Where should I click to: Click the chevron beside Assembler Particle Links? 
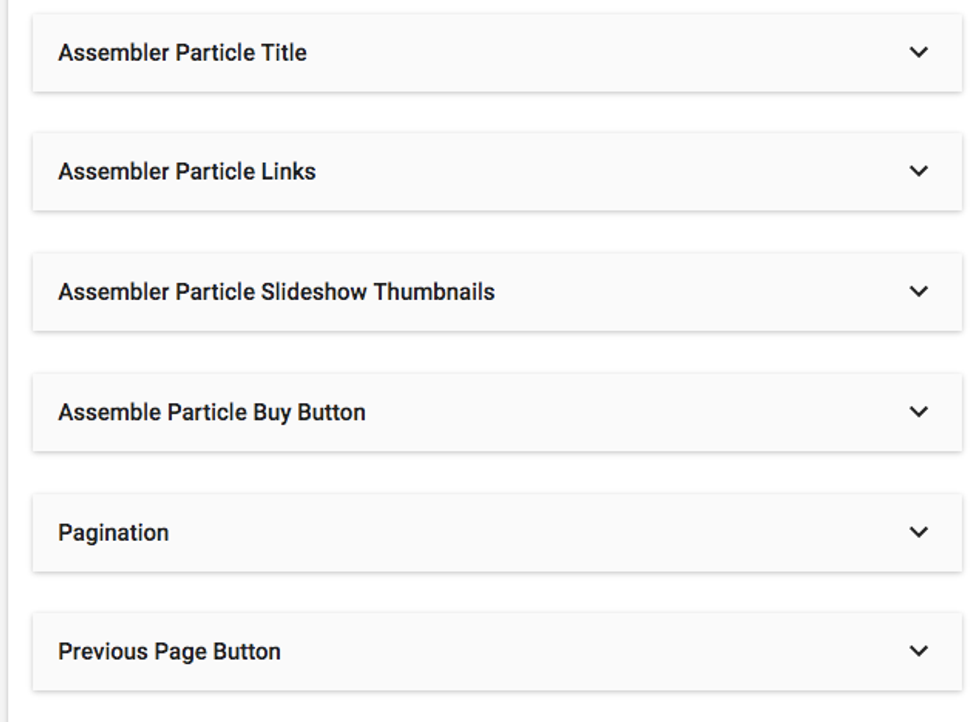[x=918, y=171]
